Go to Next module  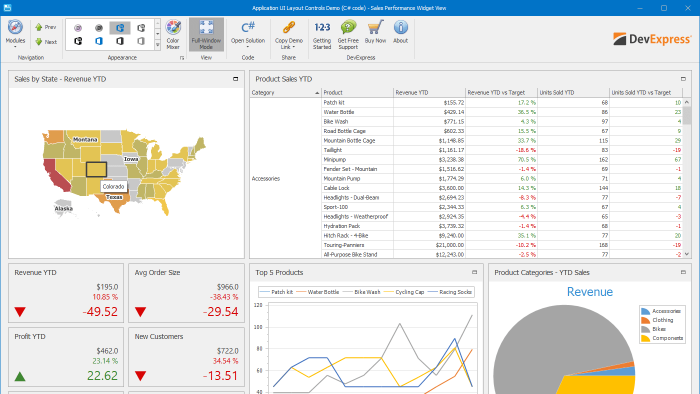pyautogui.click(x=46, y=42)
